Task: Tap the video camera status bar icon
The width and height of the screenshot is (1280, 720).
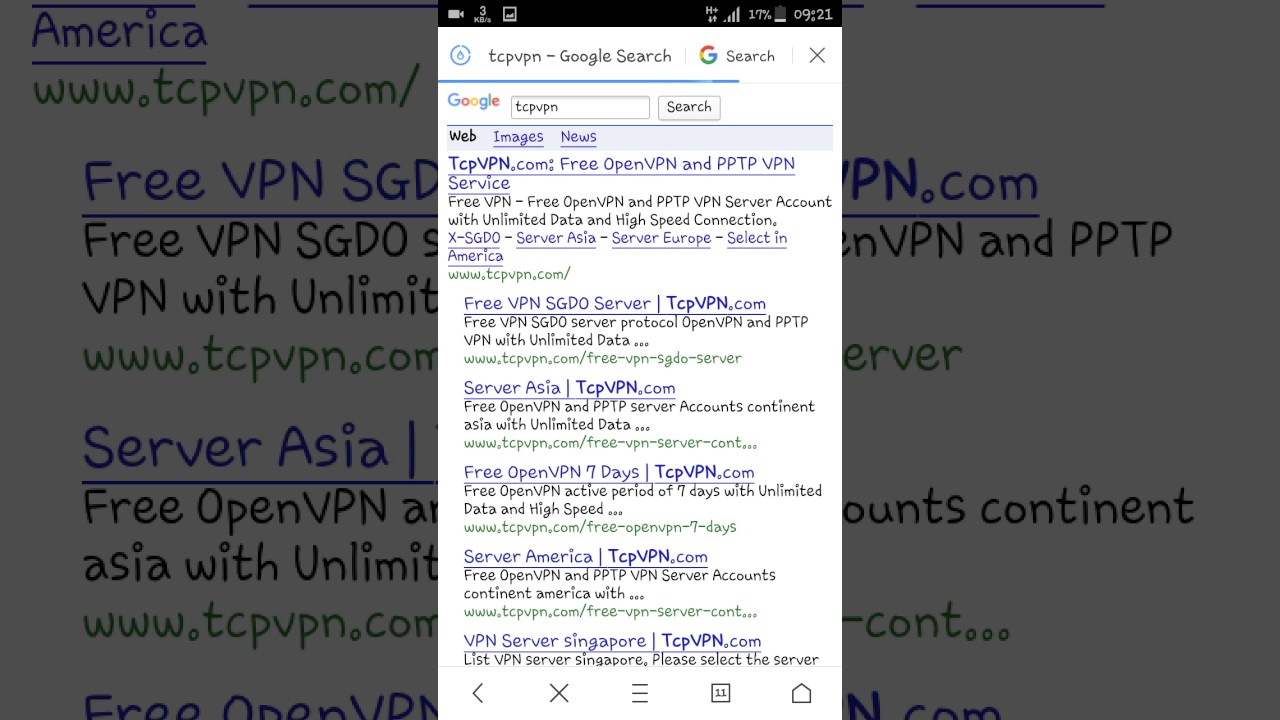Action: pos(456,14)
